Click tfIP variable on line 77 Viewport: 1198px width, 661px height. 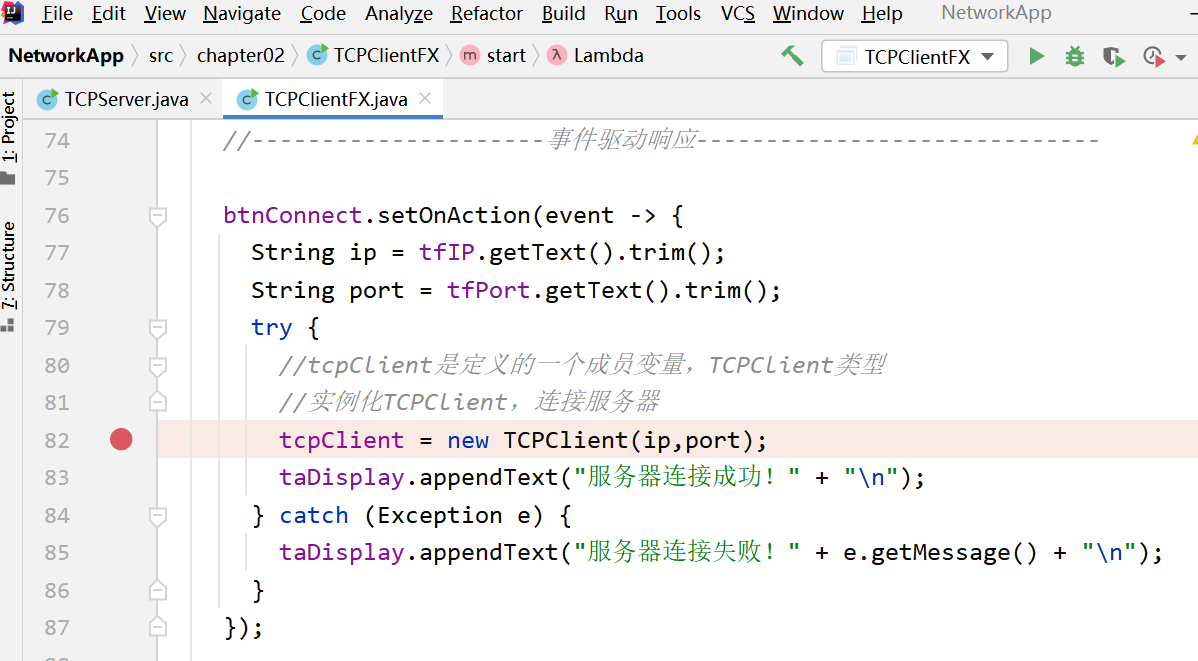(446, 252)
